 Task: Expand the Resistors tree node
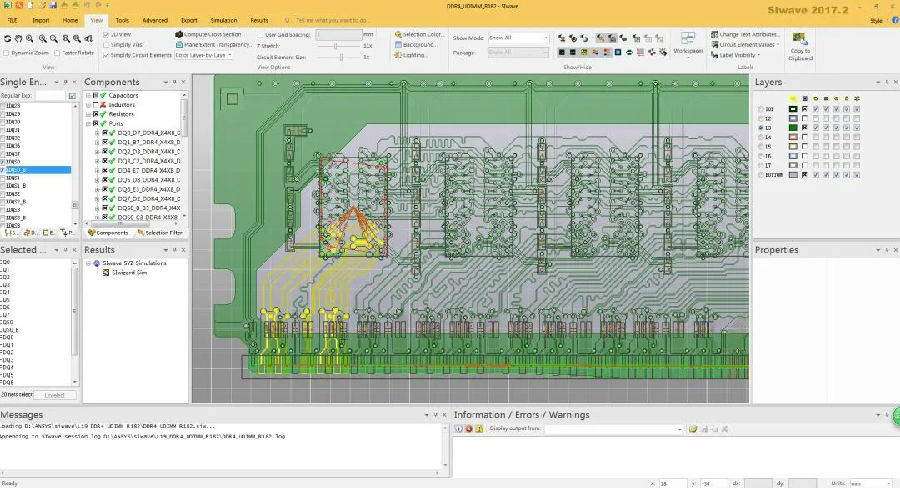88,114
